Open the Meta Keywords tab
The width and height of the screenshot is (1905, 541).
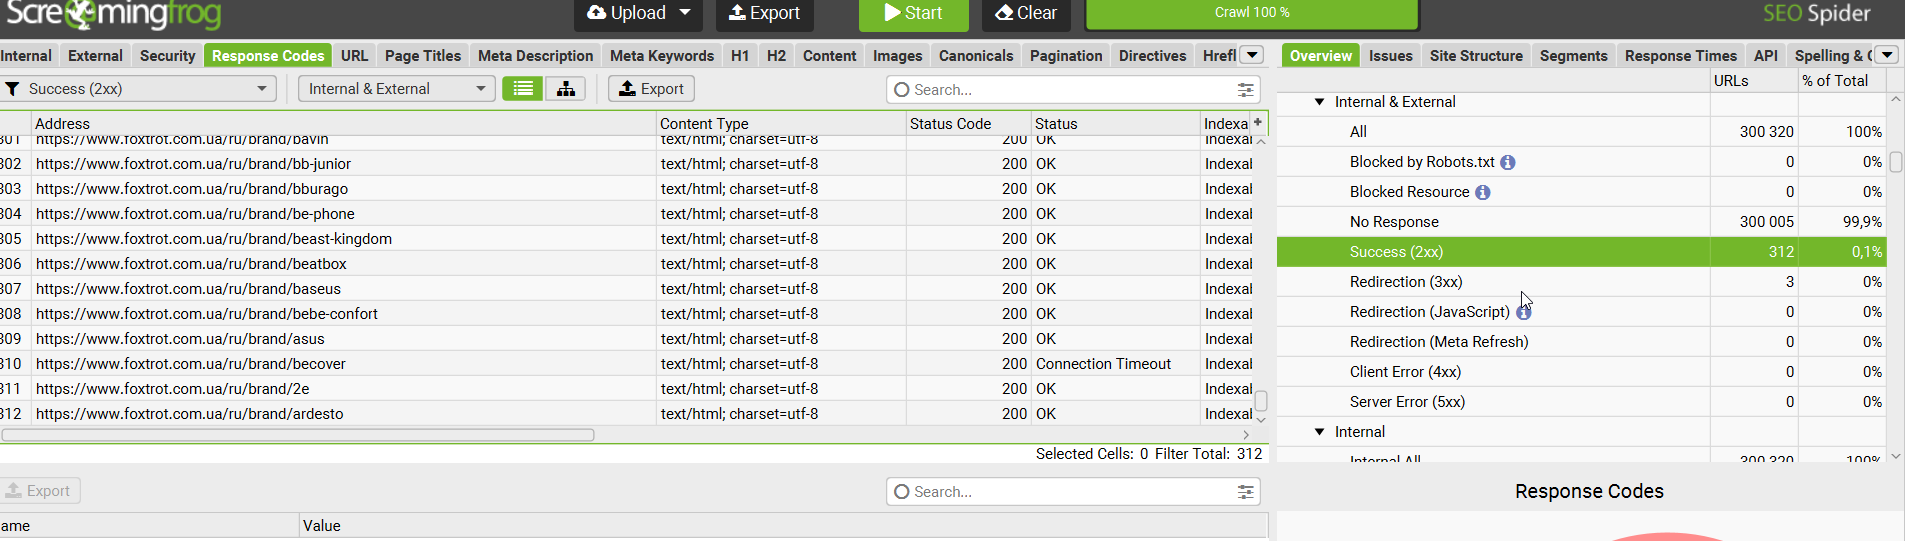point(662,56)
